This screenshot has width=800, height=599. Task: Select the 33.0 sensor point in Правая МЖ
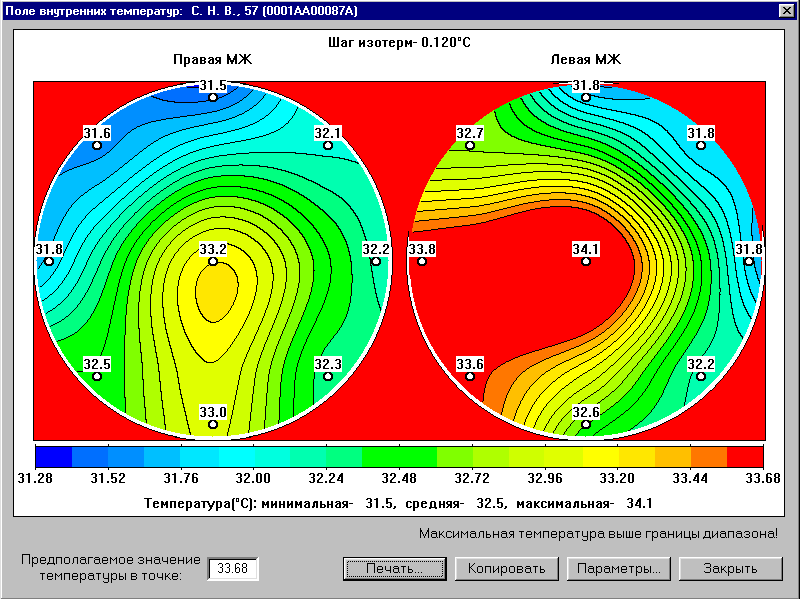pyautogui.click(x=213, y=425)
